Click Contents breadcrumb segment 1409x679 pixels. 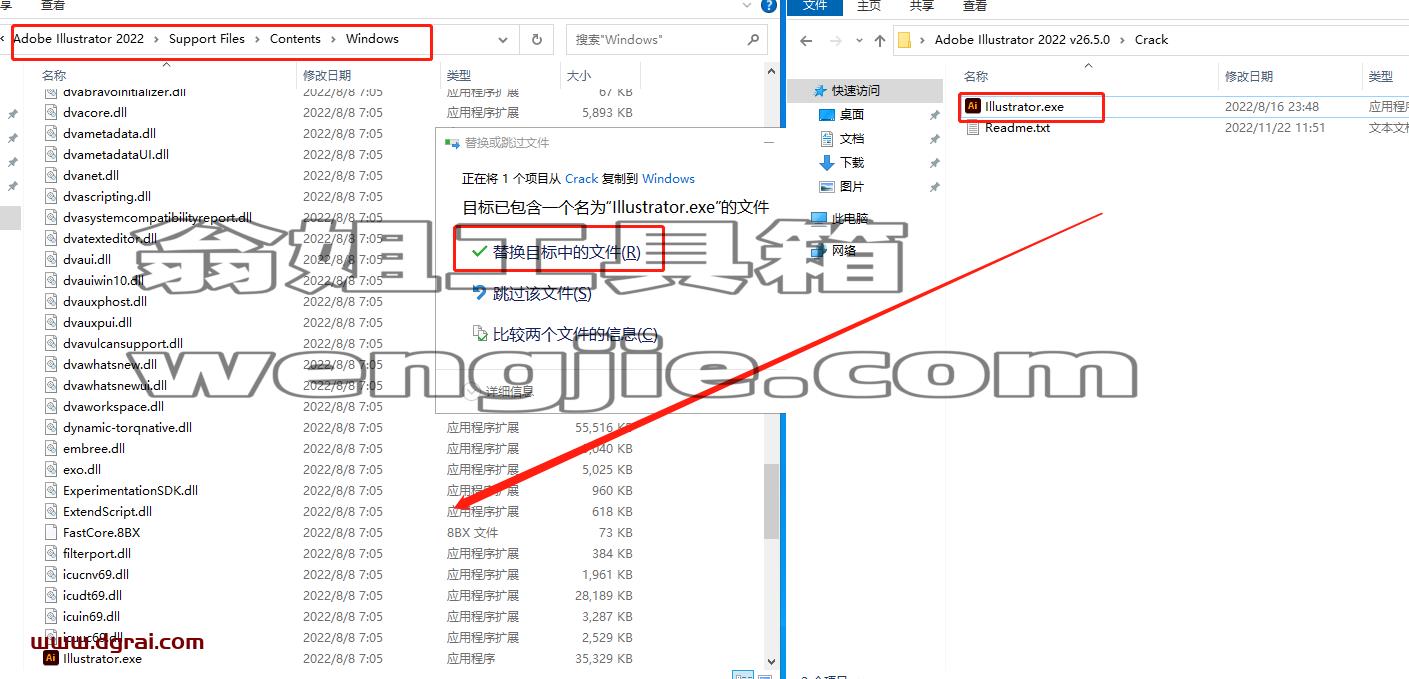point(295,39)
